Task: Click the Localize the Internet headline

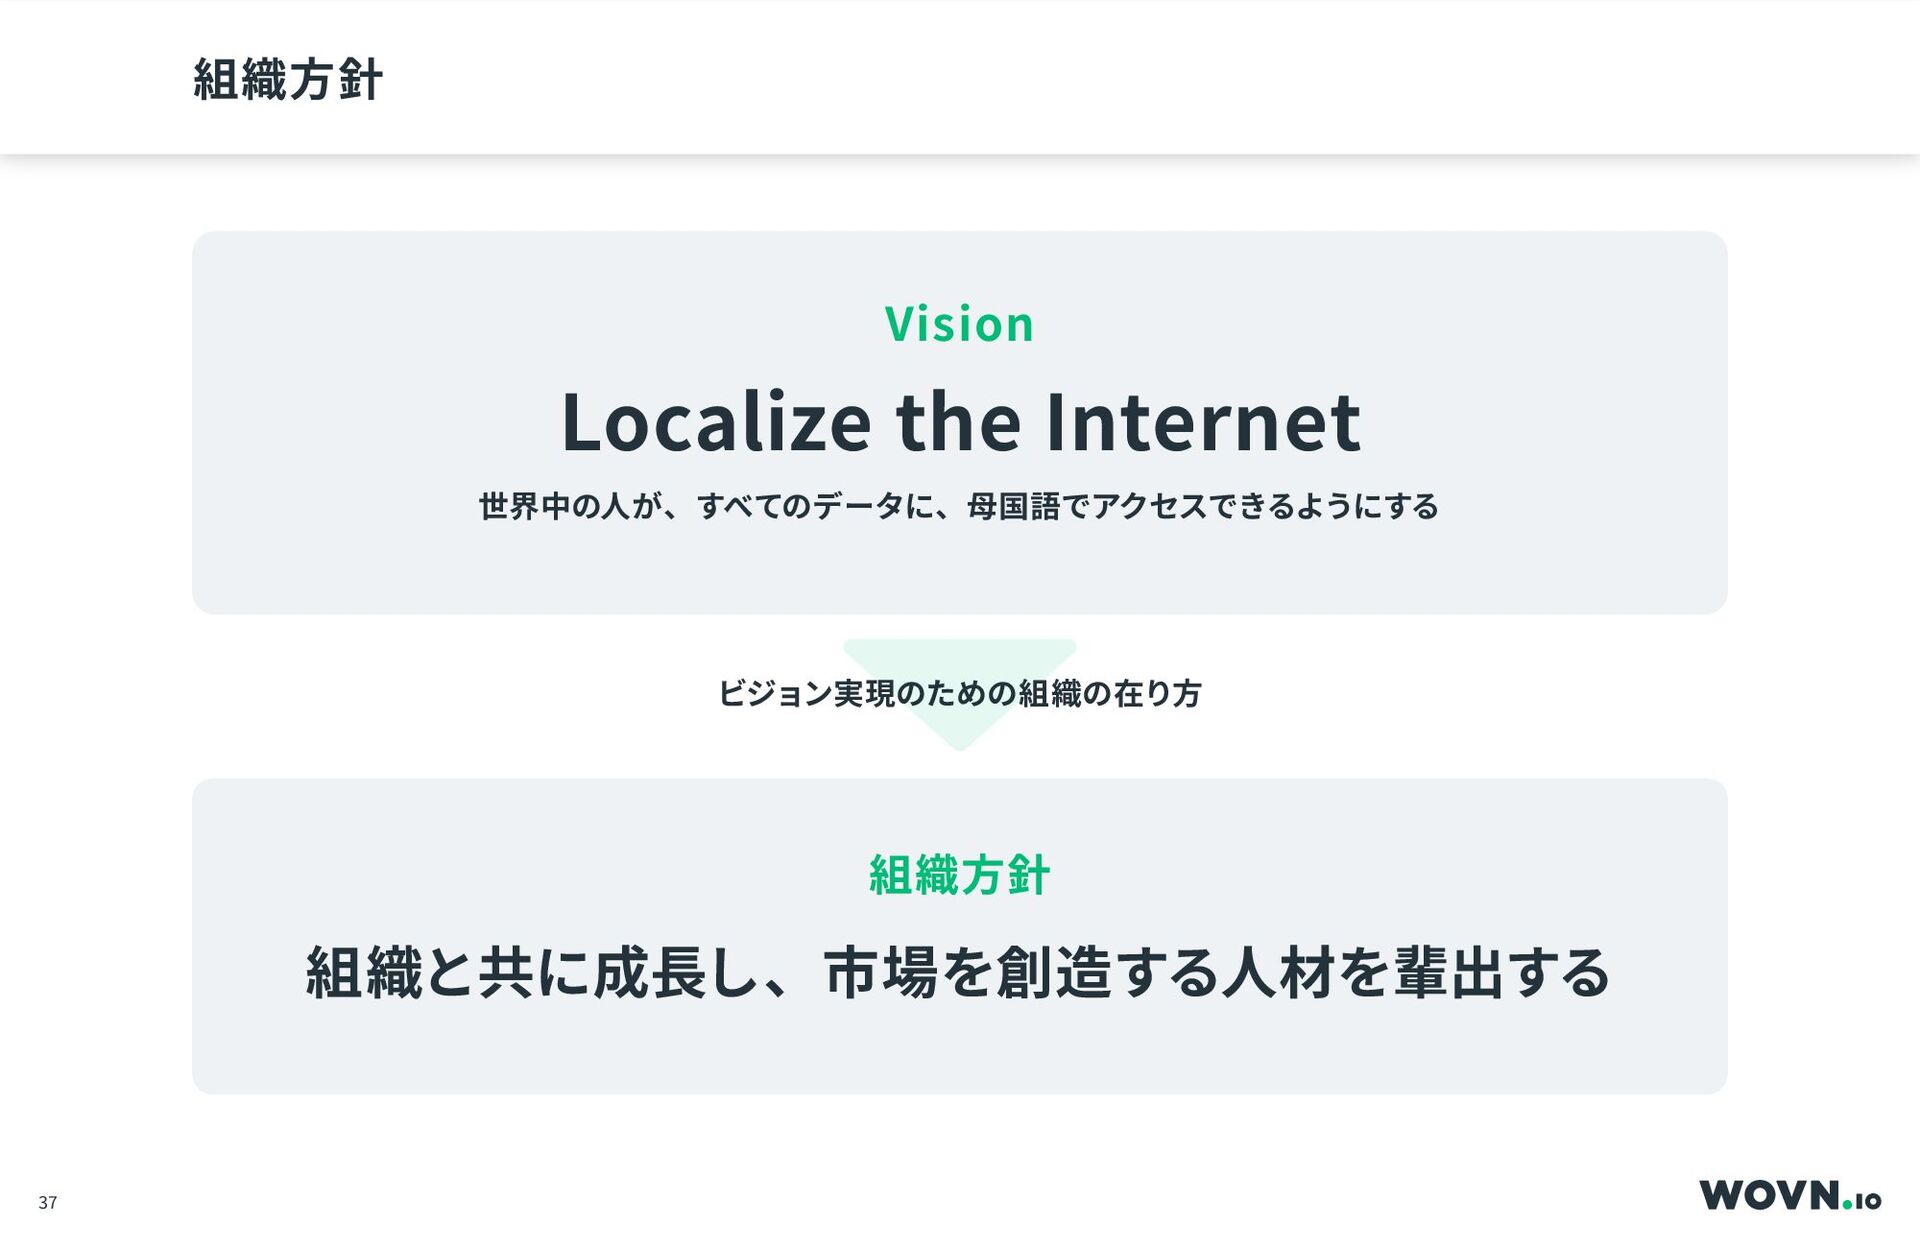Action: [960, 423]
